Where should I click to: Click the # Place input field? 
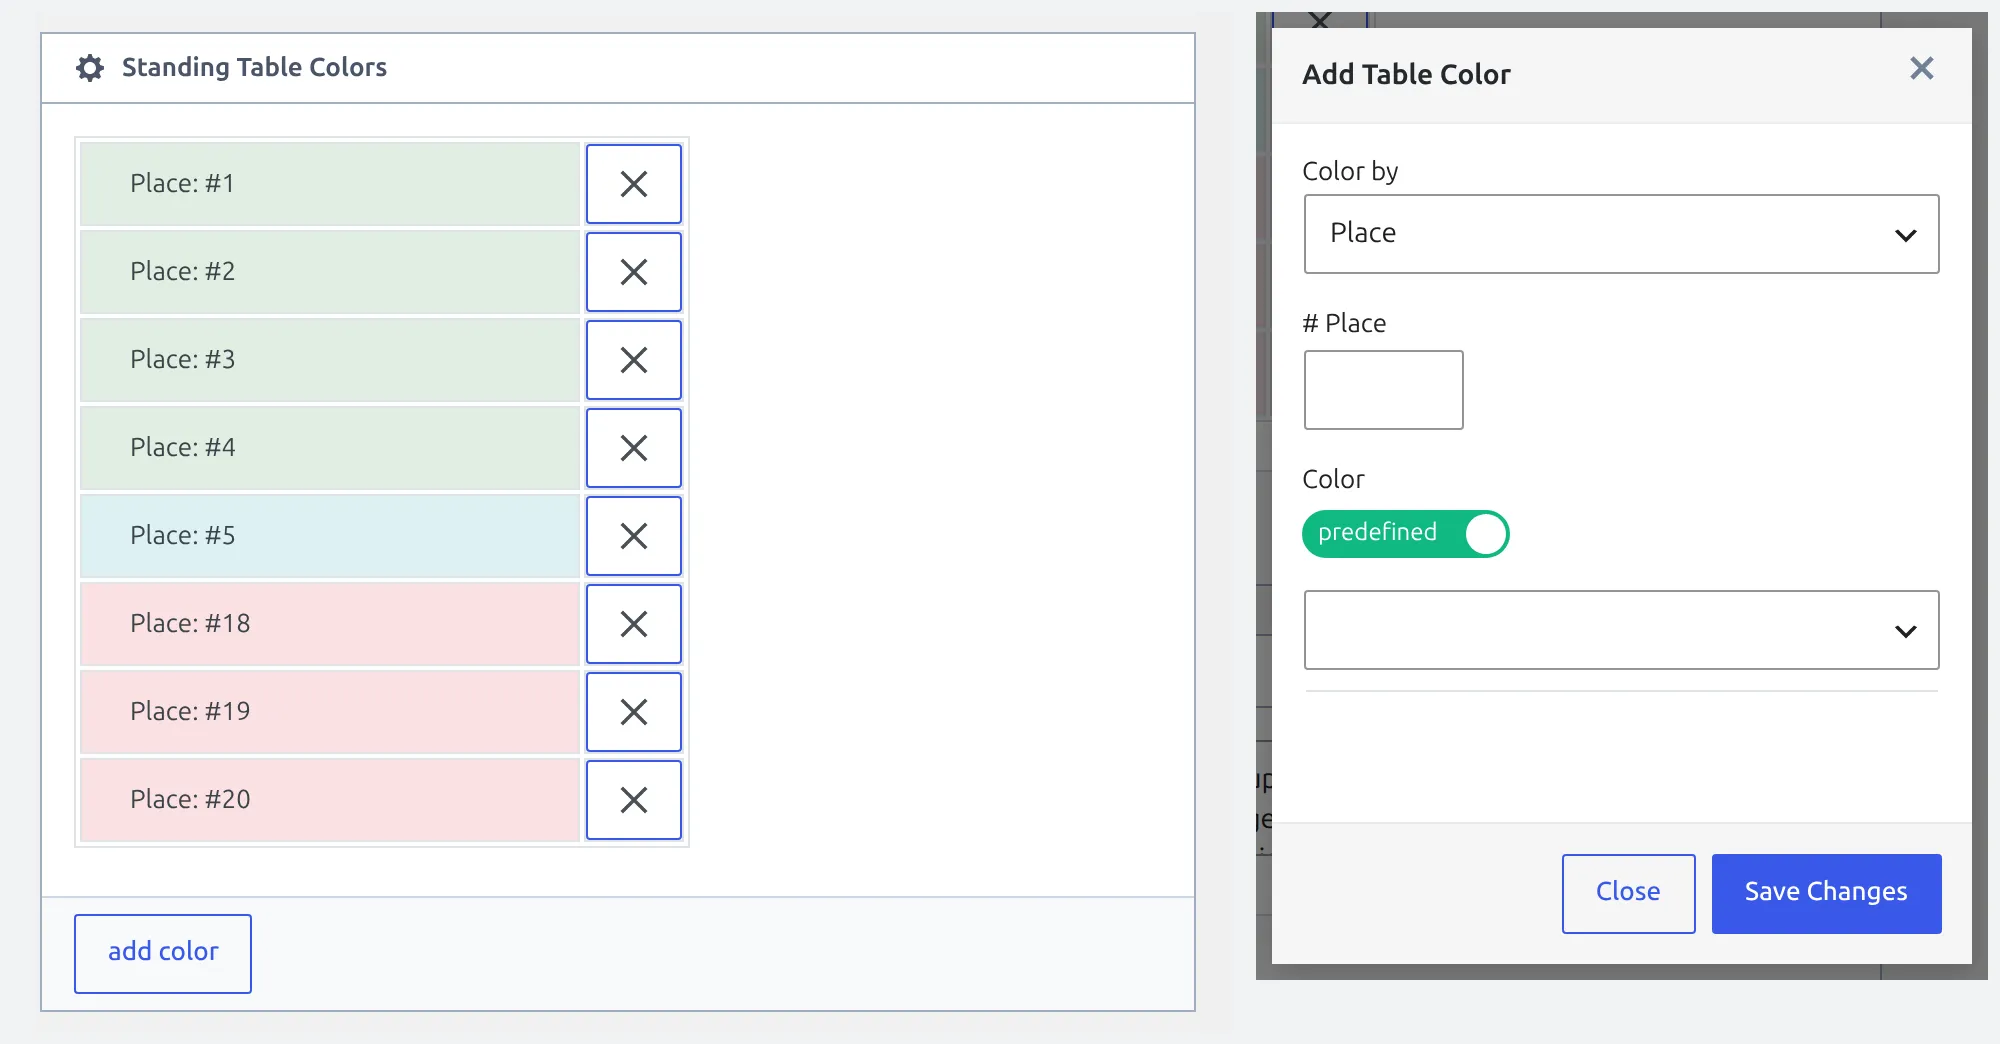coord(1383,390)
